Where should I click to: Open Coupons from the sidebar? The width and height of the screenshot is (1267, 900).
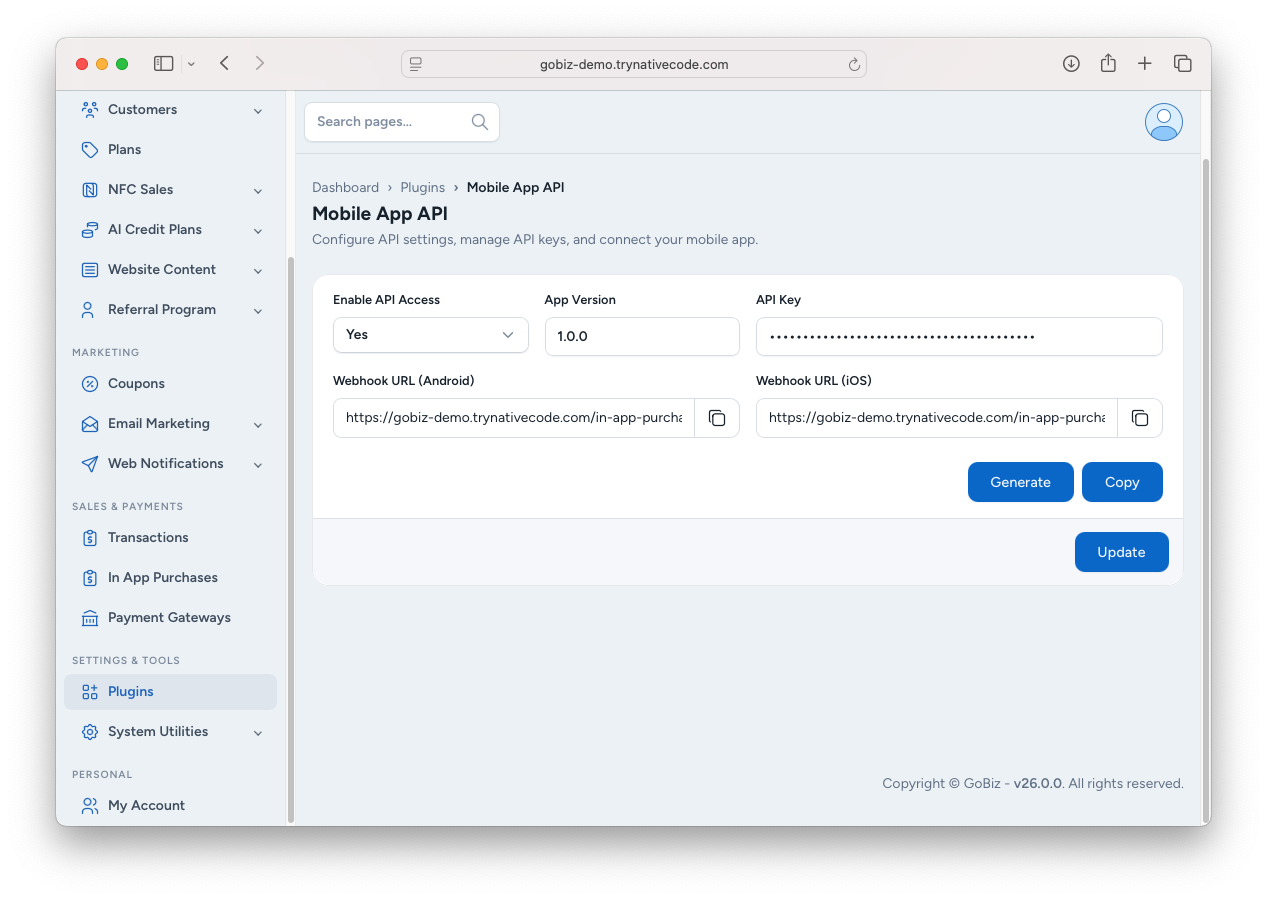(170, 384)
